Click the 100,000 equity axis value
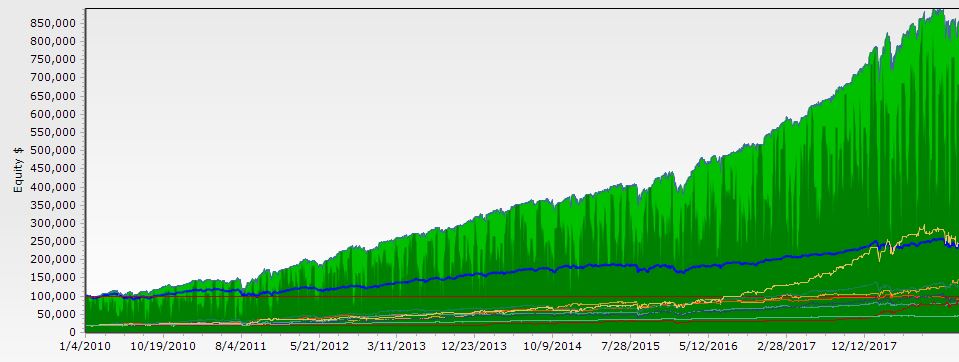The width and height of the screenshot is (959, 362). (x=52, y=296)
